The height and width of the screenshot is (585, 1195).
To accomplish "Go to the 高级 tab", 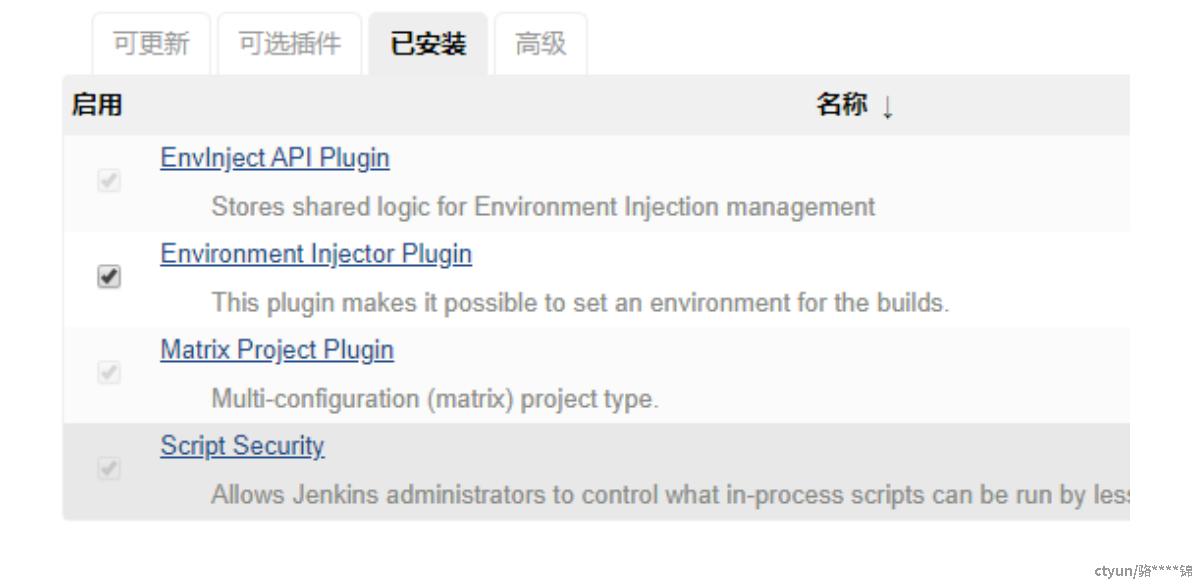I will 541,43.
